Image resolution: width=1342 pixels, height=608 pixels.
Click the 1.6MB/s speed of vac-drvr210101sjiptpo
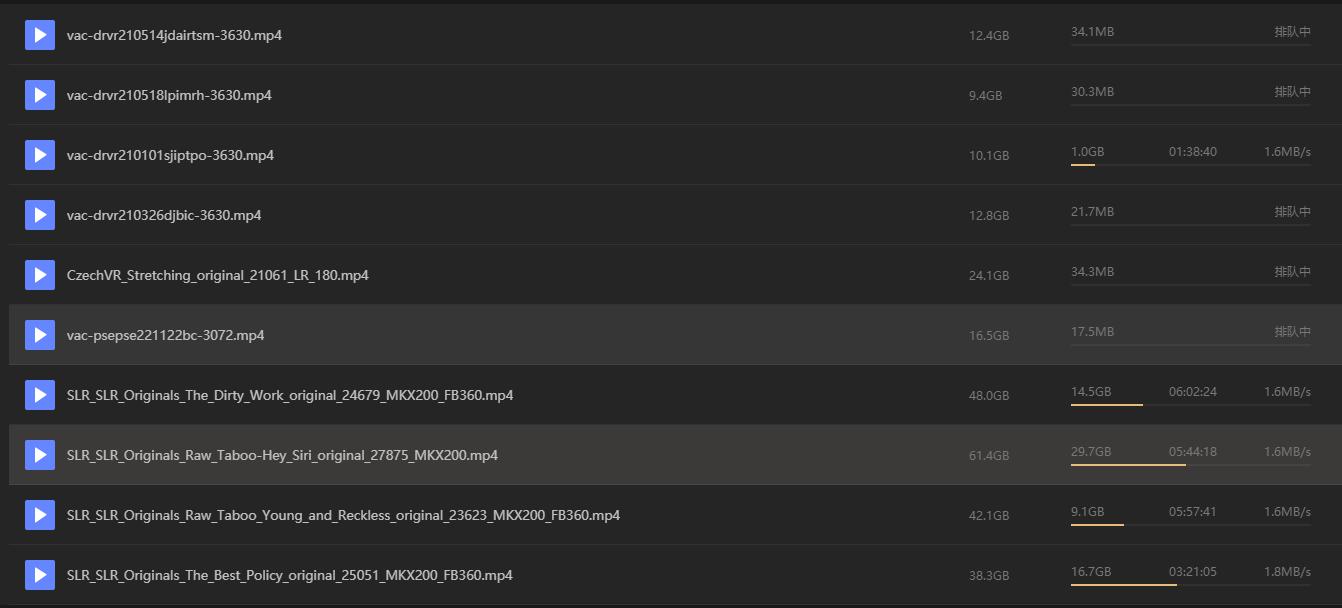coord(1287,152)
